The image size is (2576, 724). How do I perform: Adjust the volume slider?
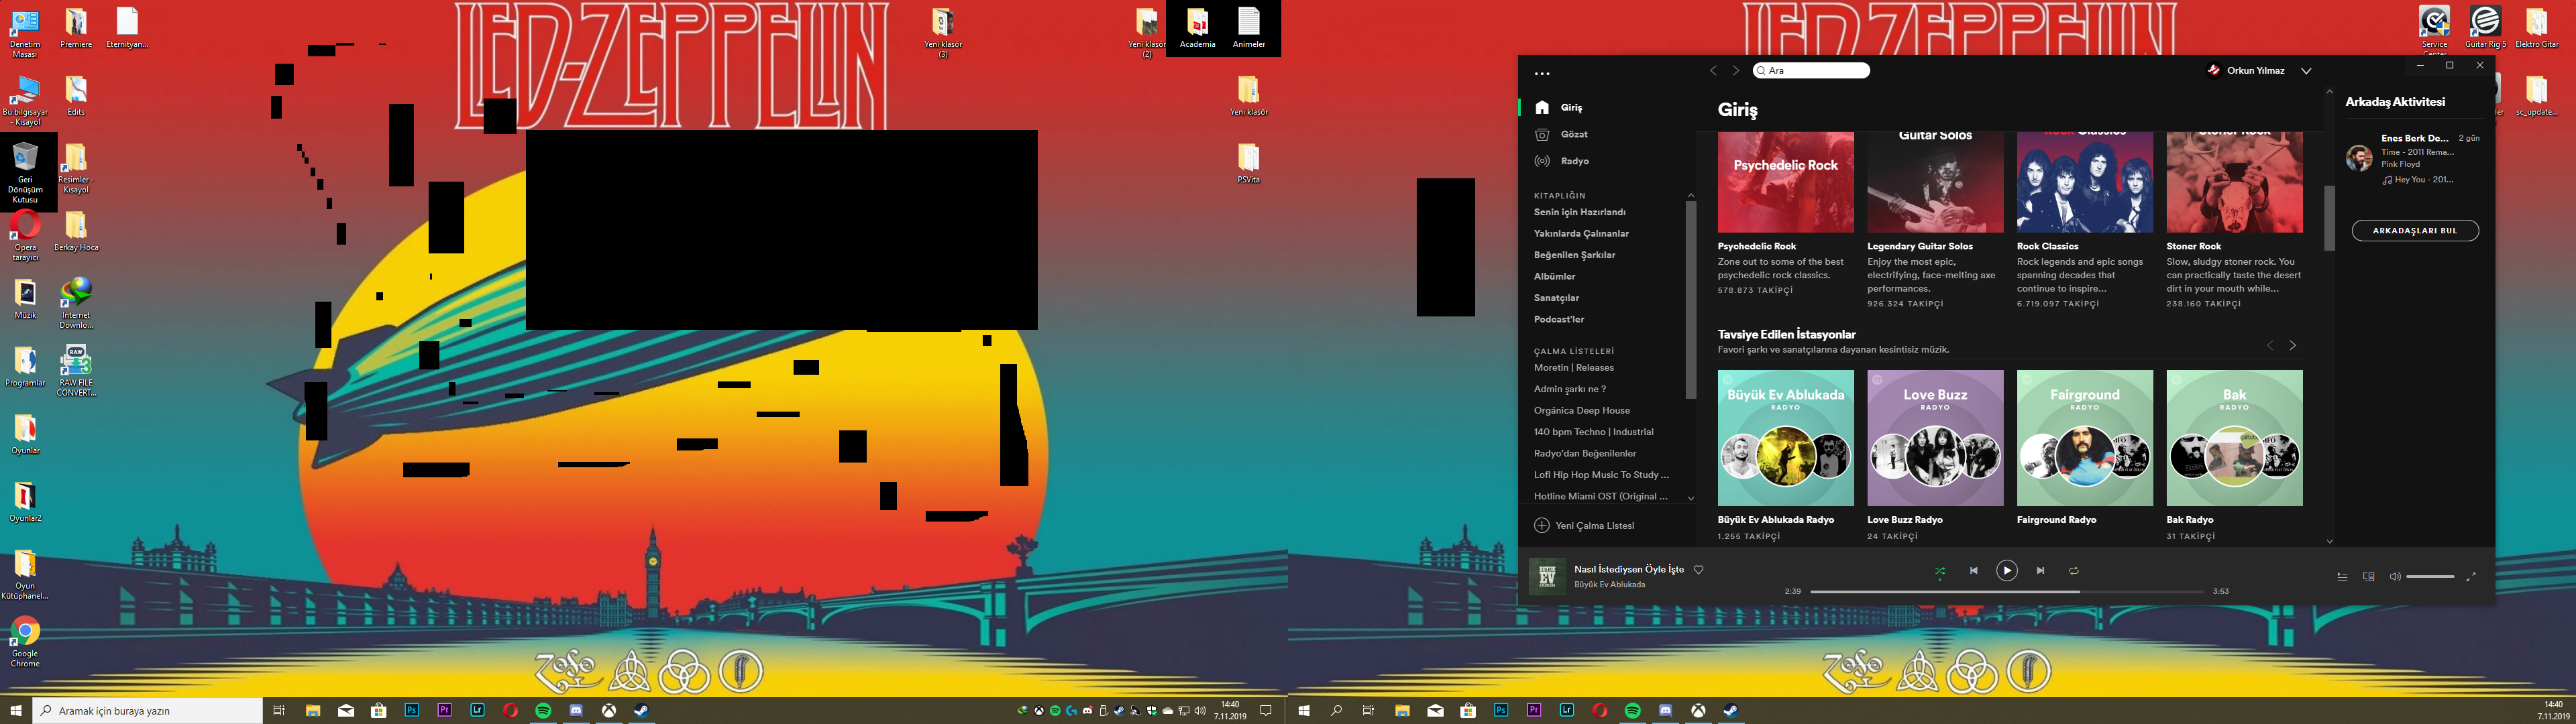pos(2430,577)
